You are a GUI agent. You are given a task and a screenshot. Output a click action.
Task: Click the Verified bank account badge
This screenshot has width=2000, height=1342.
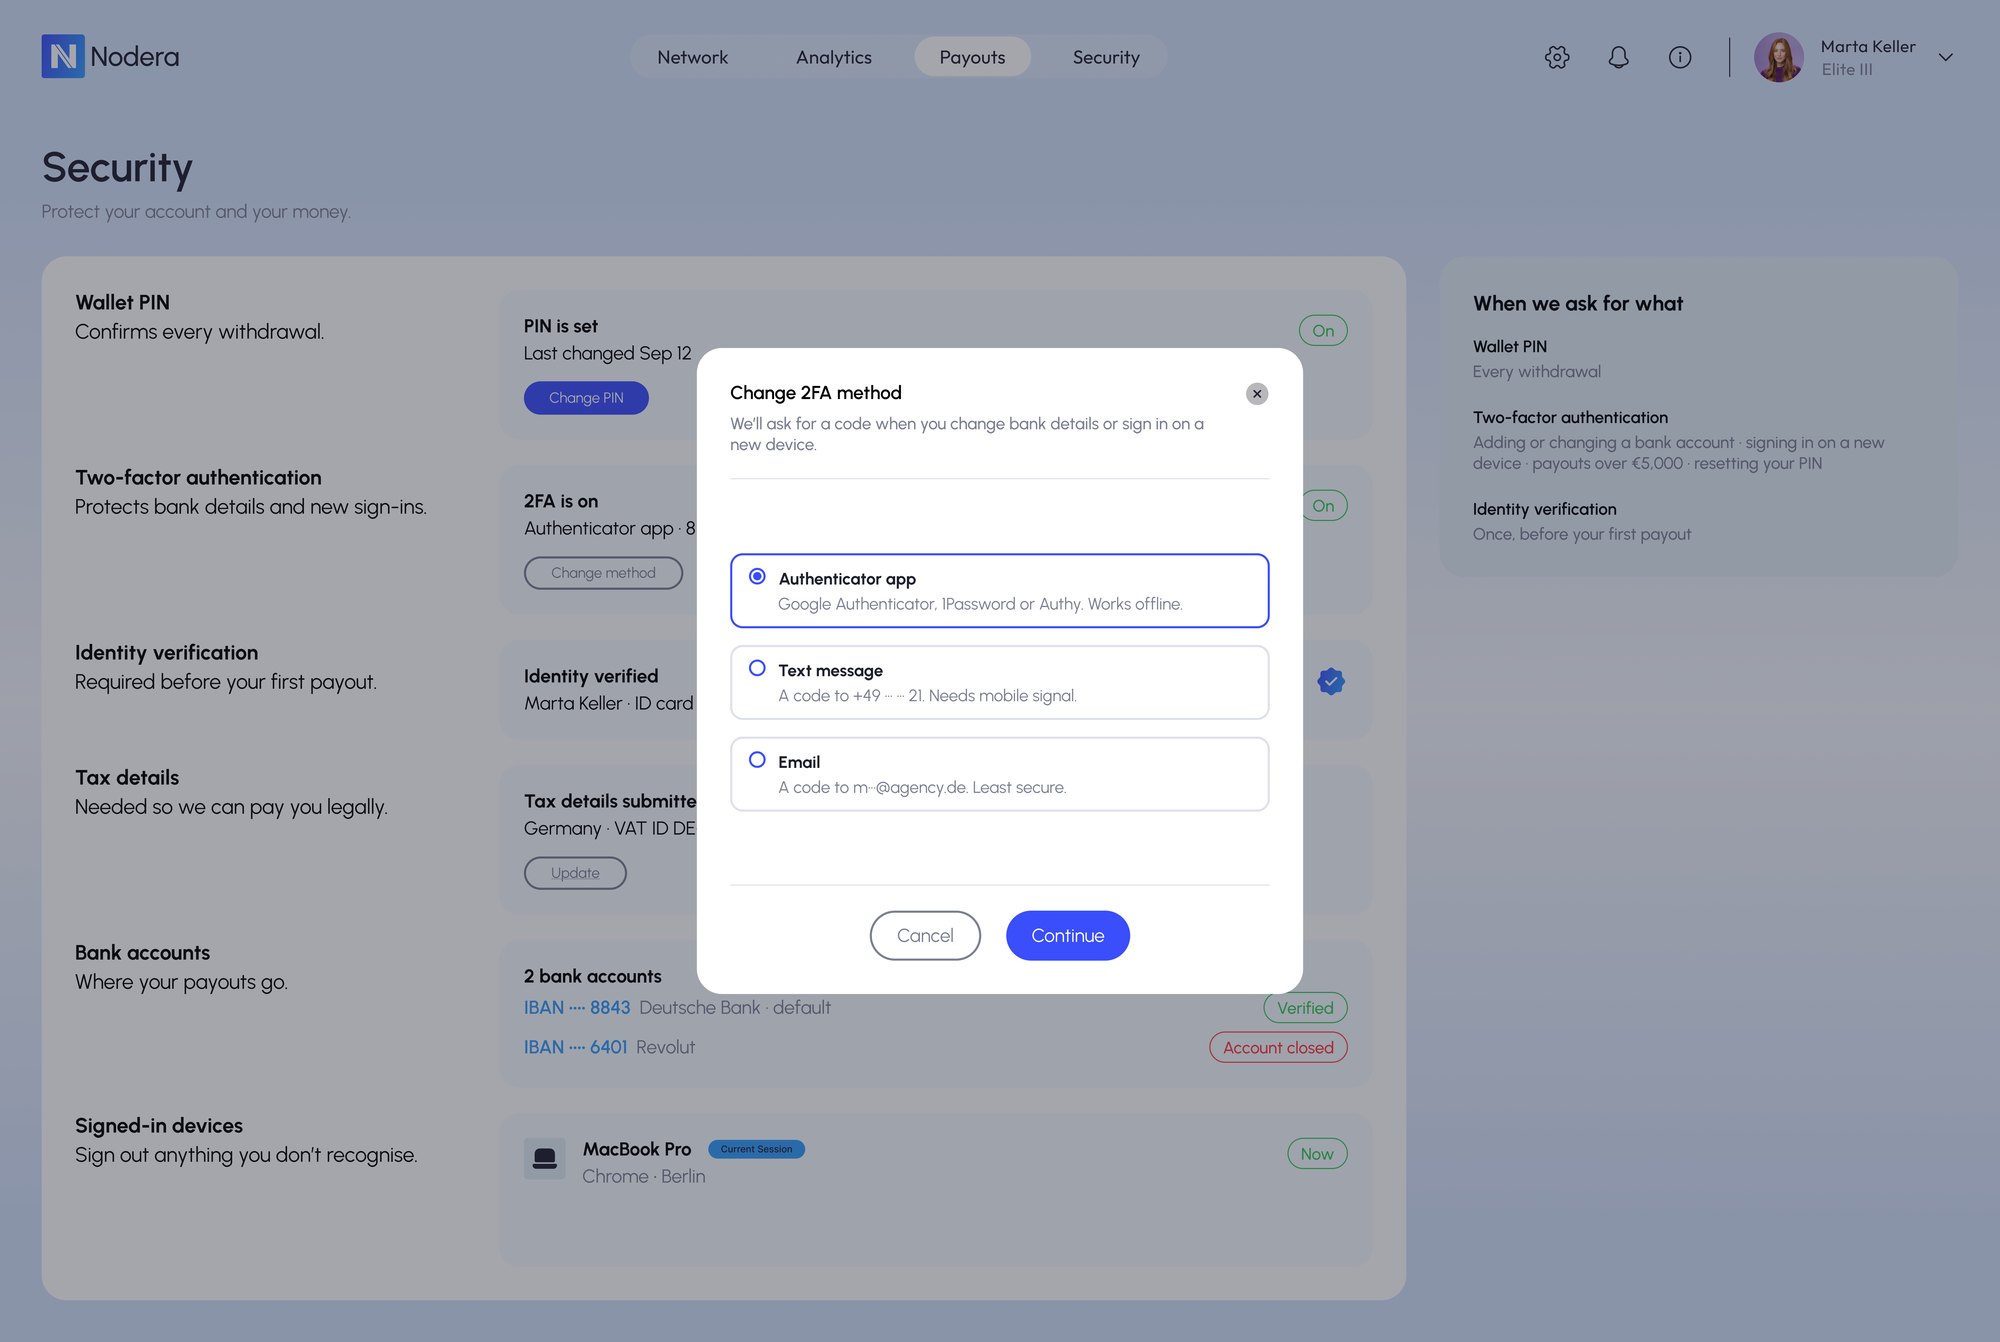(x=1305, y=1007)
